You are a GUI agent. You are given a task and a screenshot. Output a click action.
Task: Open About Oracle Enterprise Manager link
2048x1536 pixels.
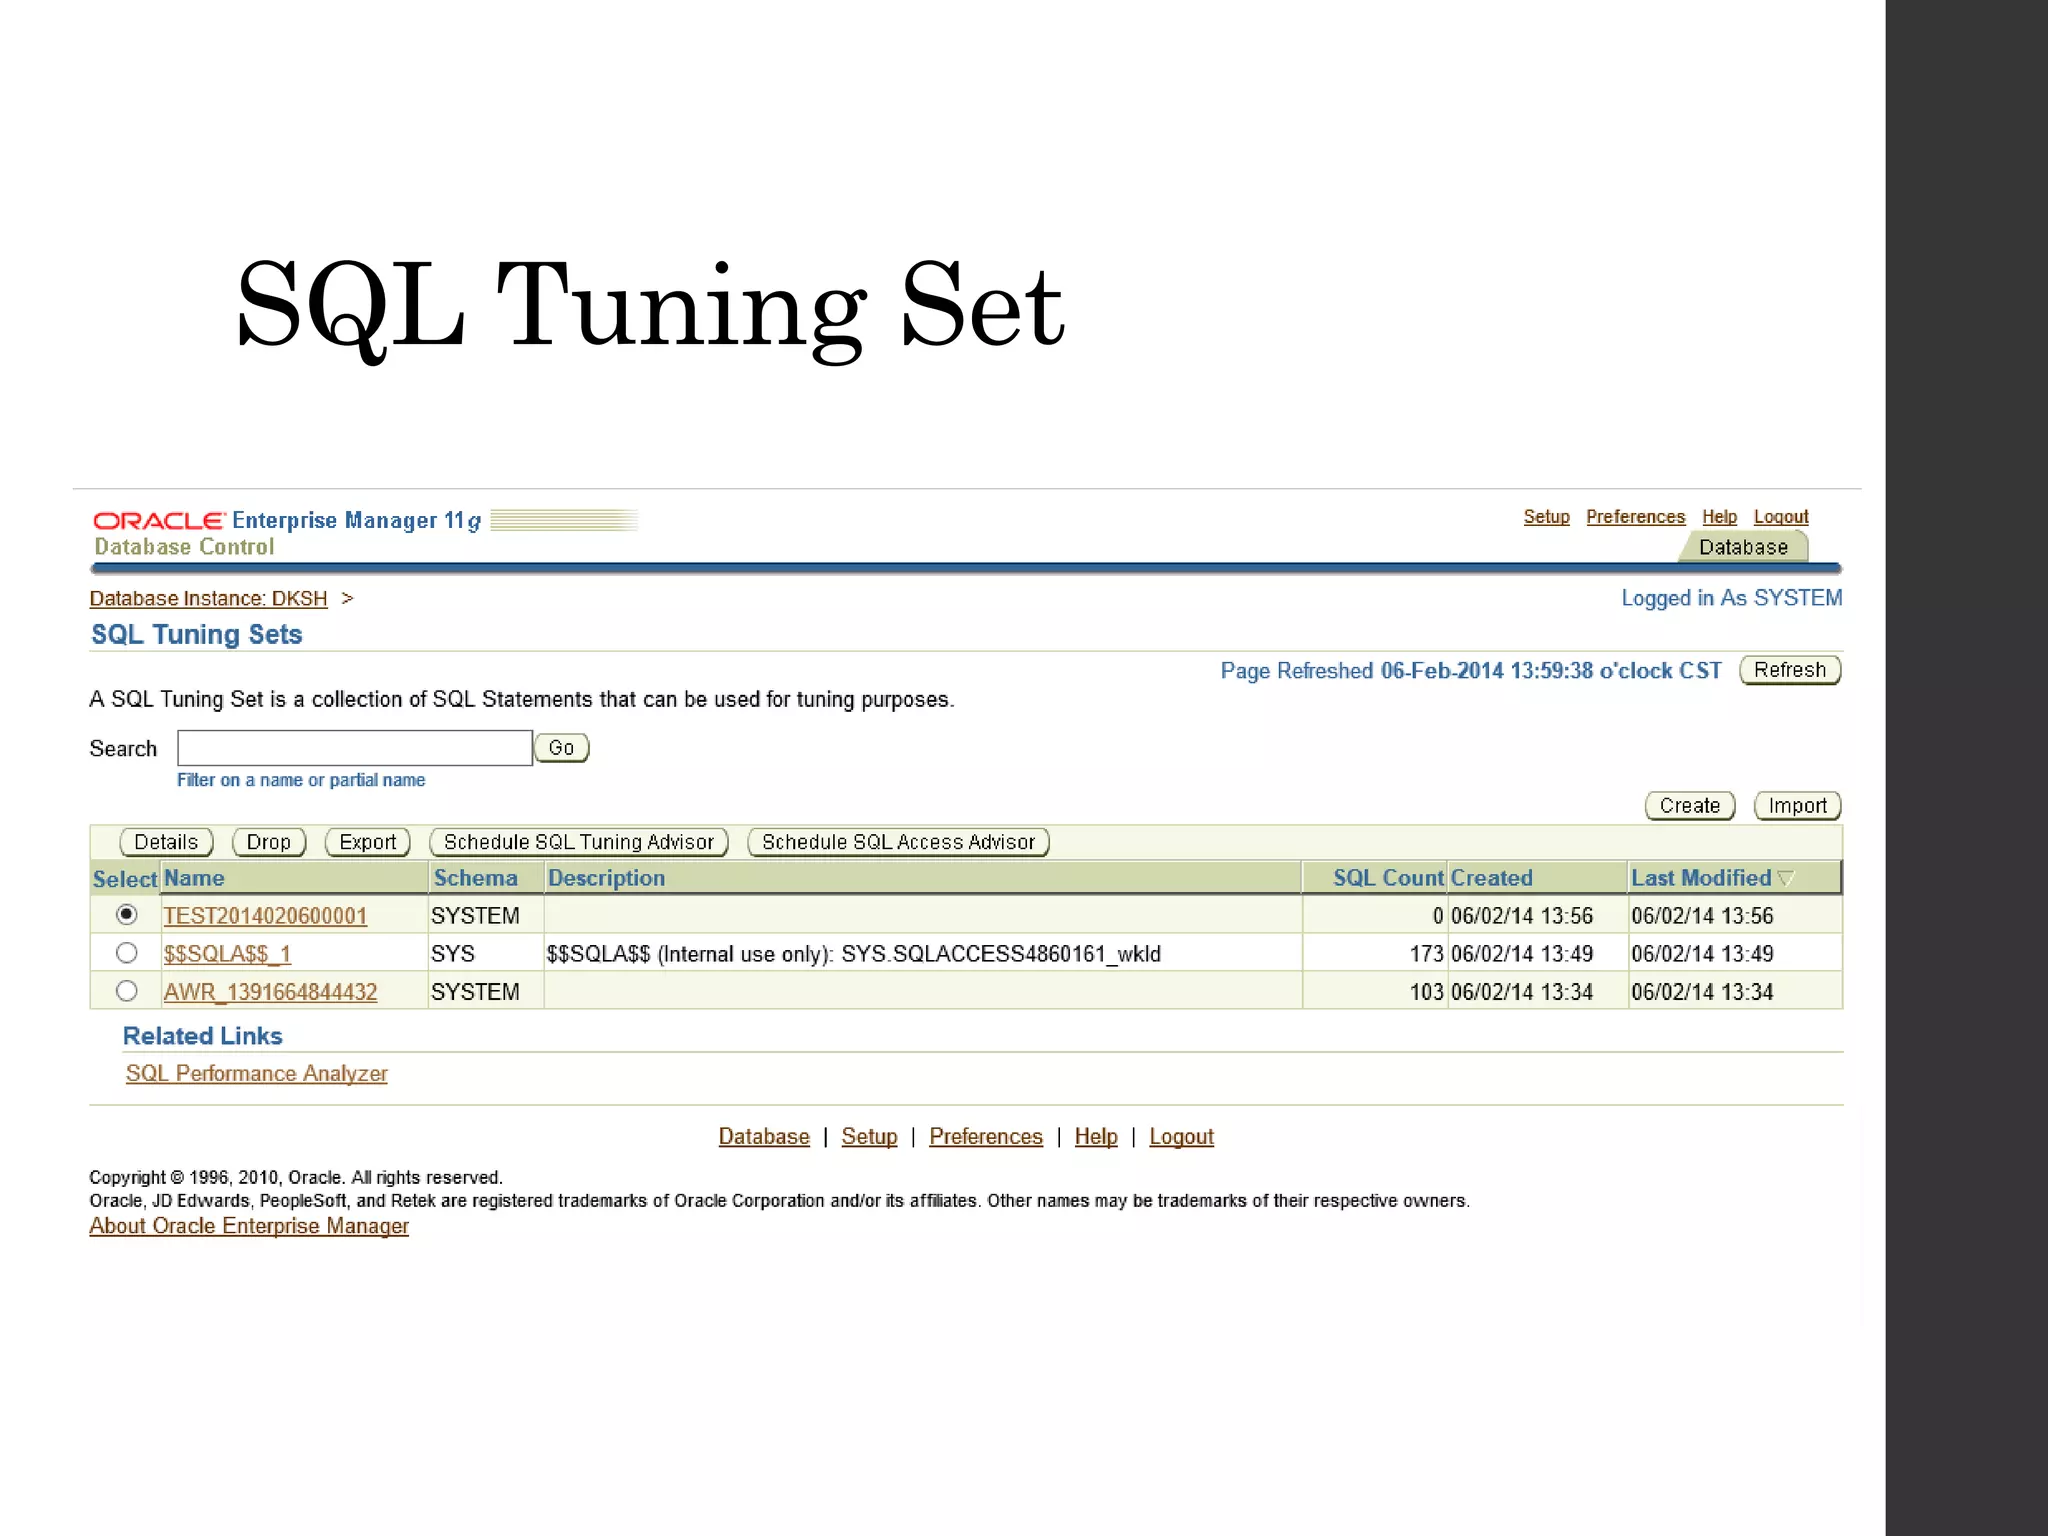pos(249,1226)
